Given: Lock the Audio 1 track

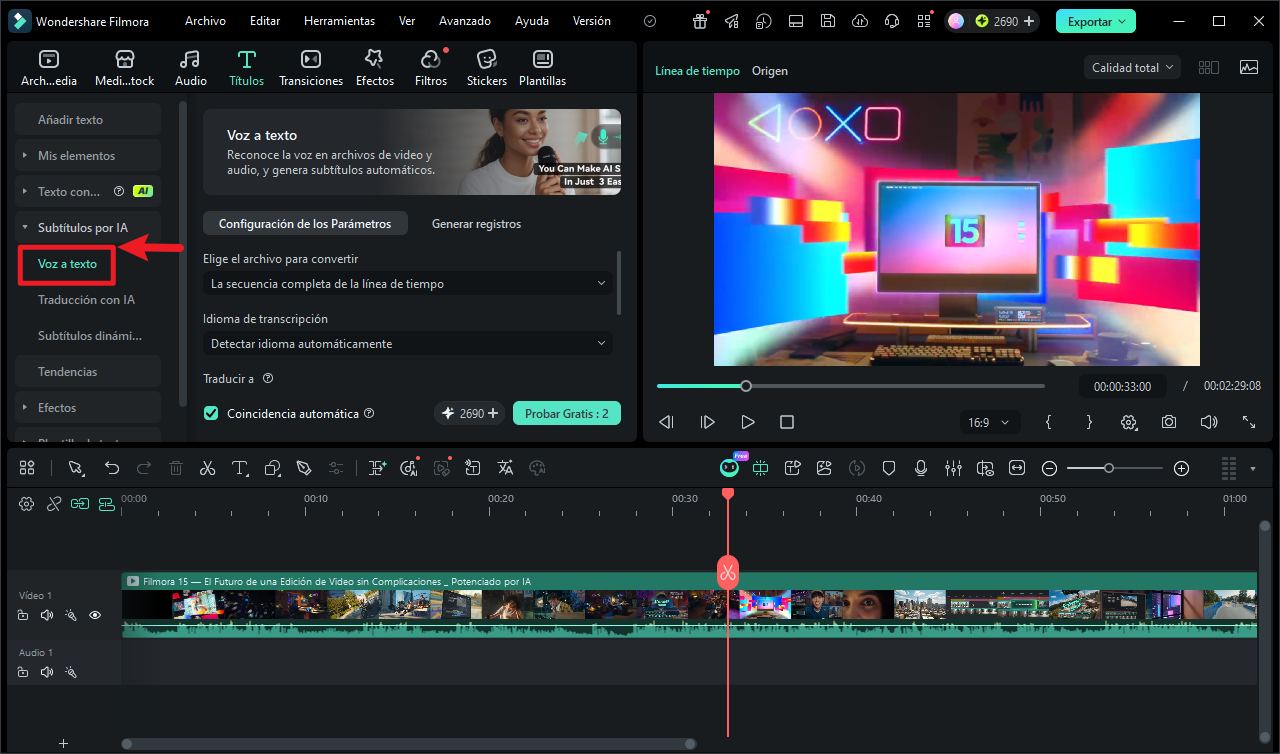Looking at the screenshot, I should pyautogui.click(x=23, y=672).
